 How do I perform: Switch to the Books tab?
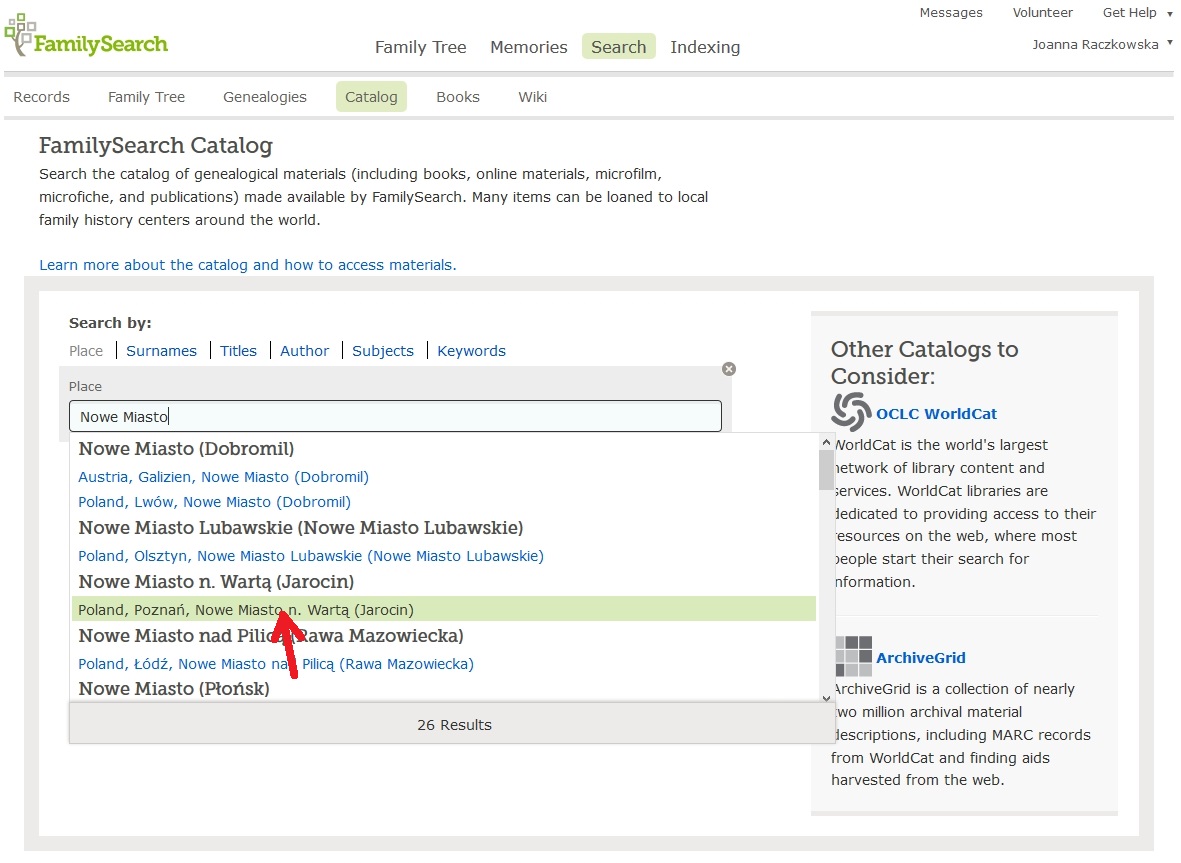point(458,97)
